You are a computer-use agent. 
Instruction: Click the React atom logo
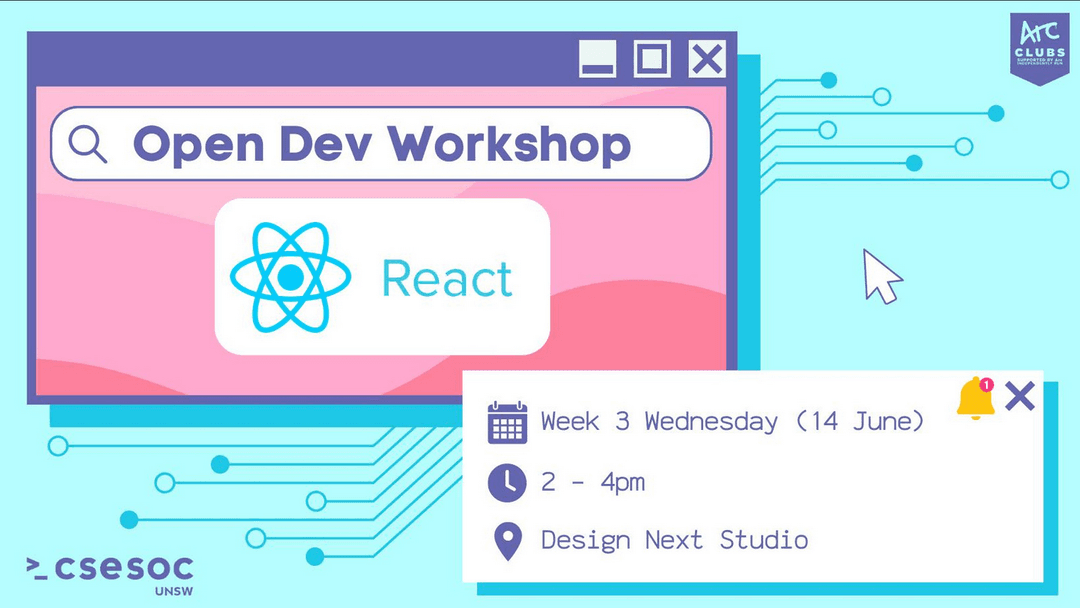290,277
